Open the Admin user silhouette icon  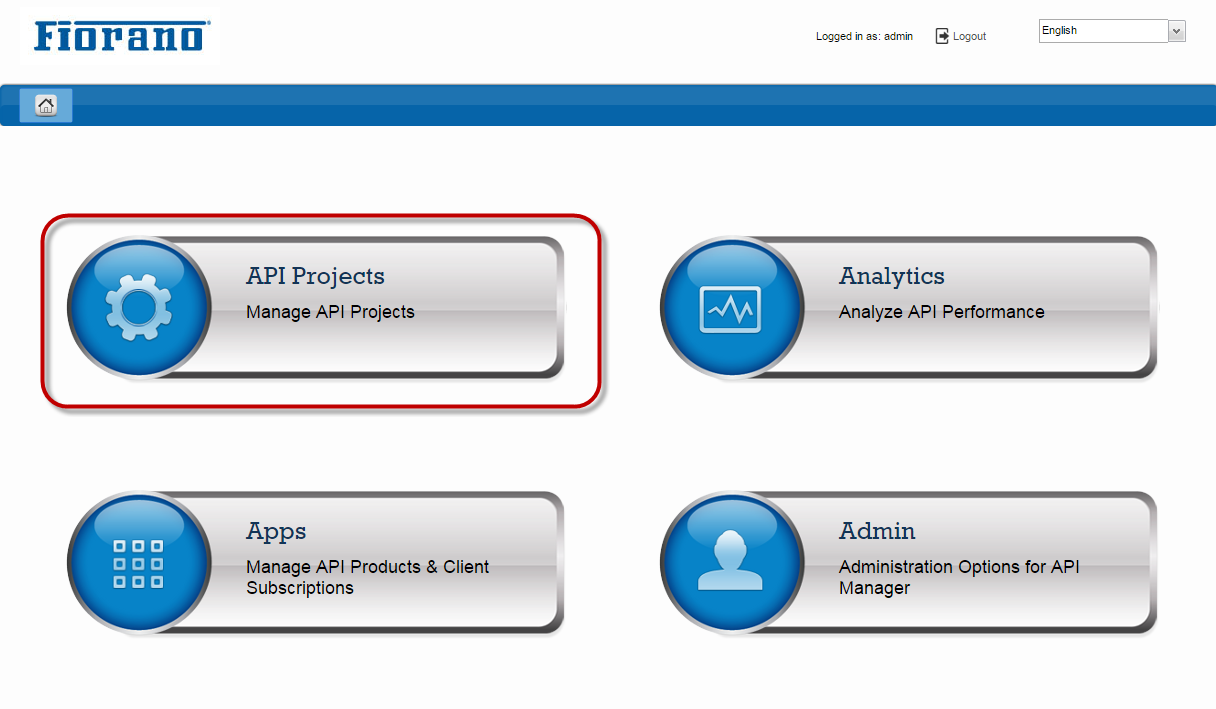click(x=731, y=562)
